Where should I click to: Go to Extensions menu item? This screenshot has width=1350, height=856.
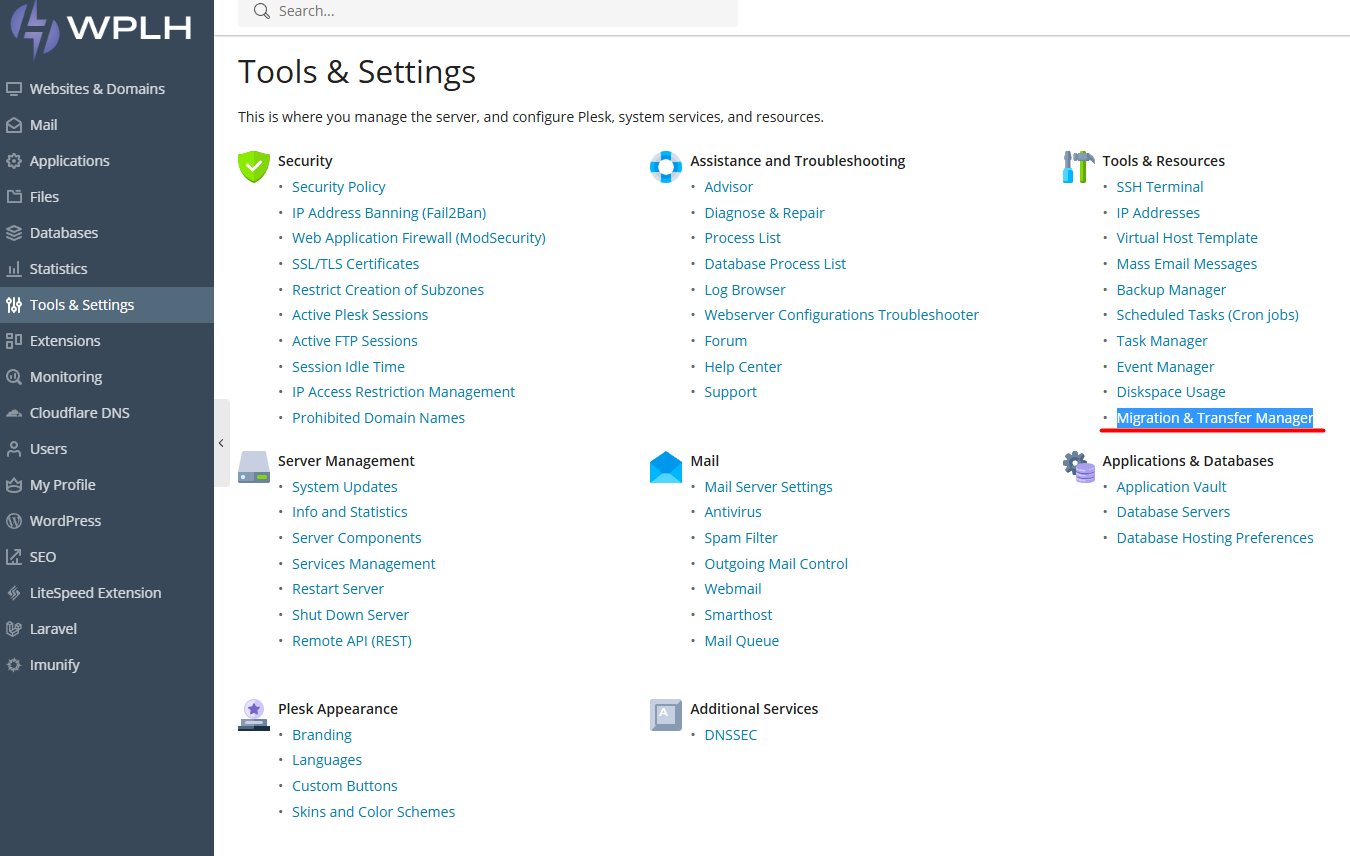point(107,341)
